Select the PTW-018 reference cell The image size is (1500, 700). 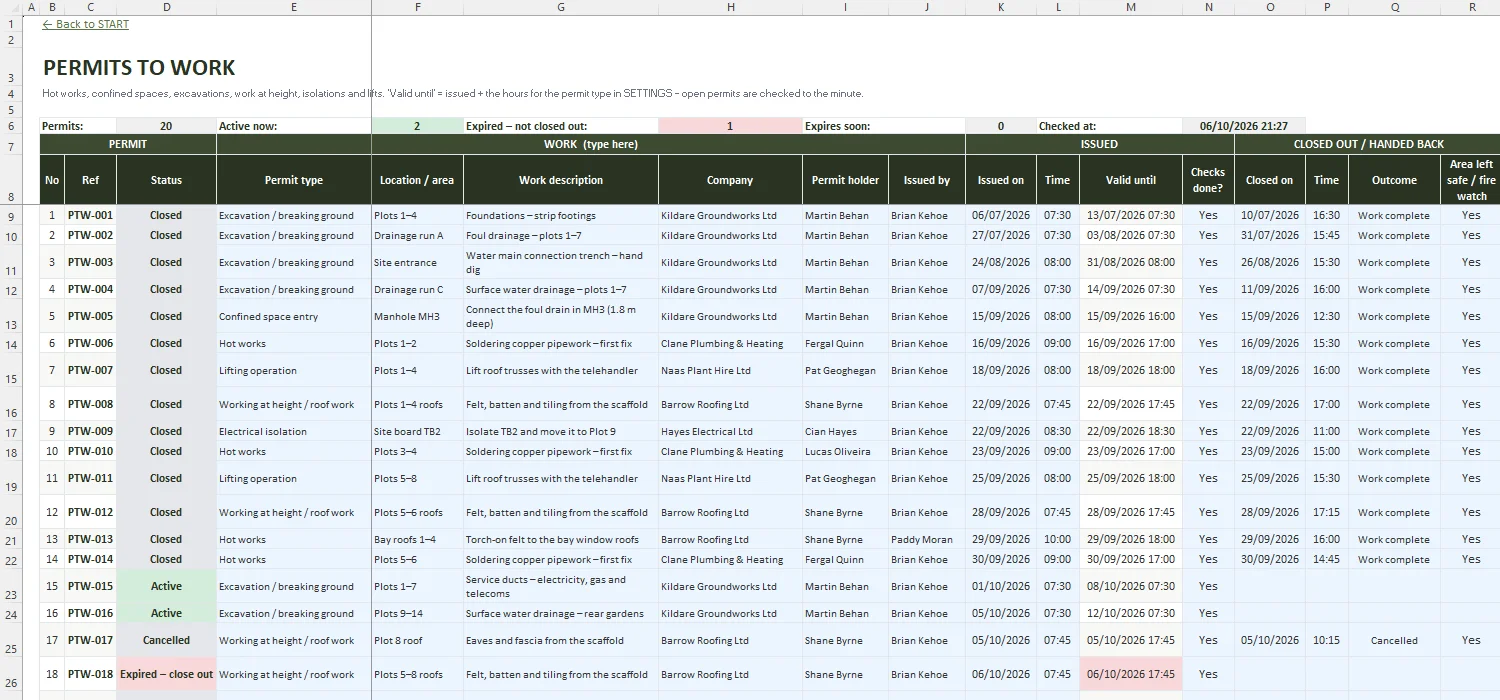(90, 674)
